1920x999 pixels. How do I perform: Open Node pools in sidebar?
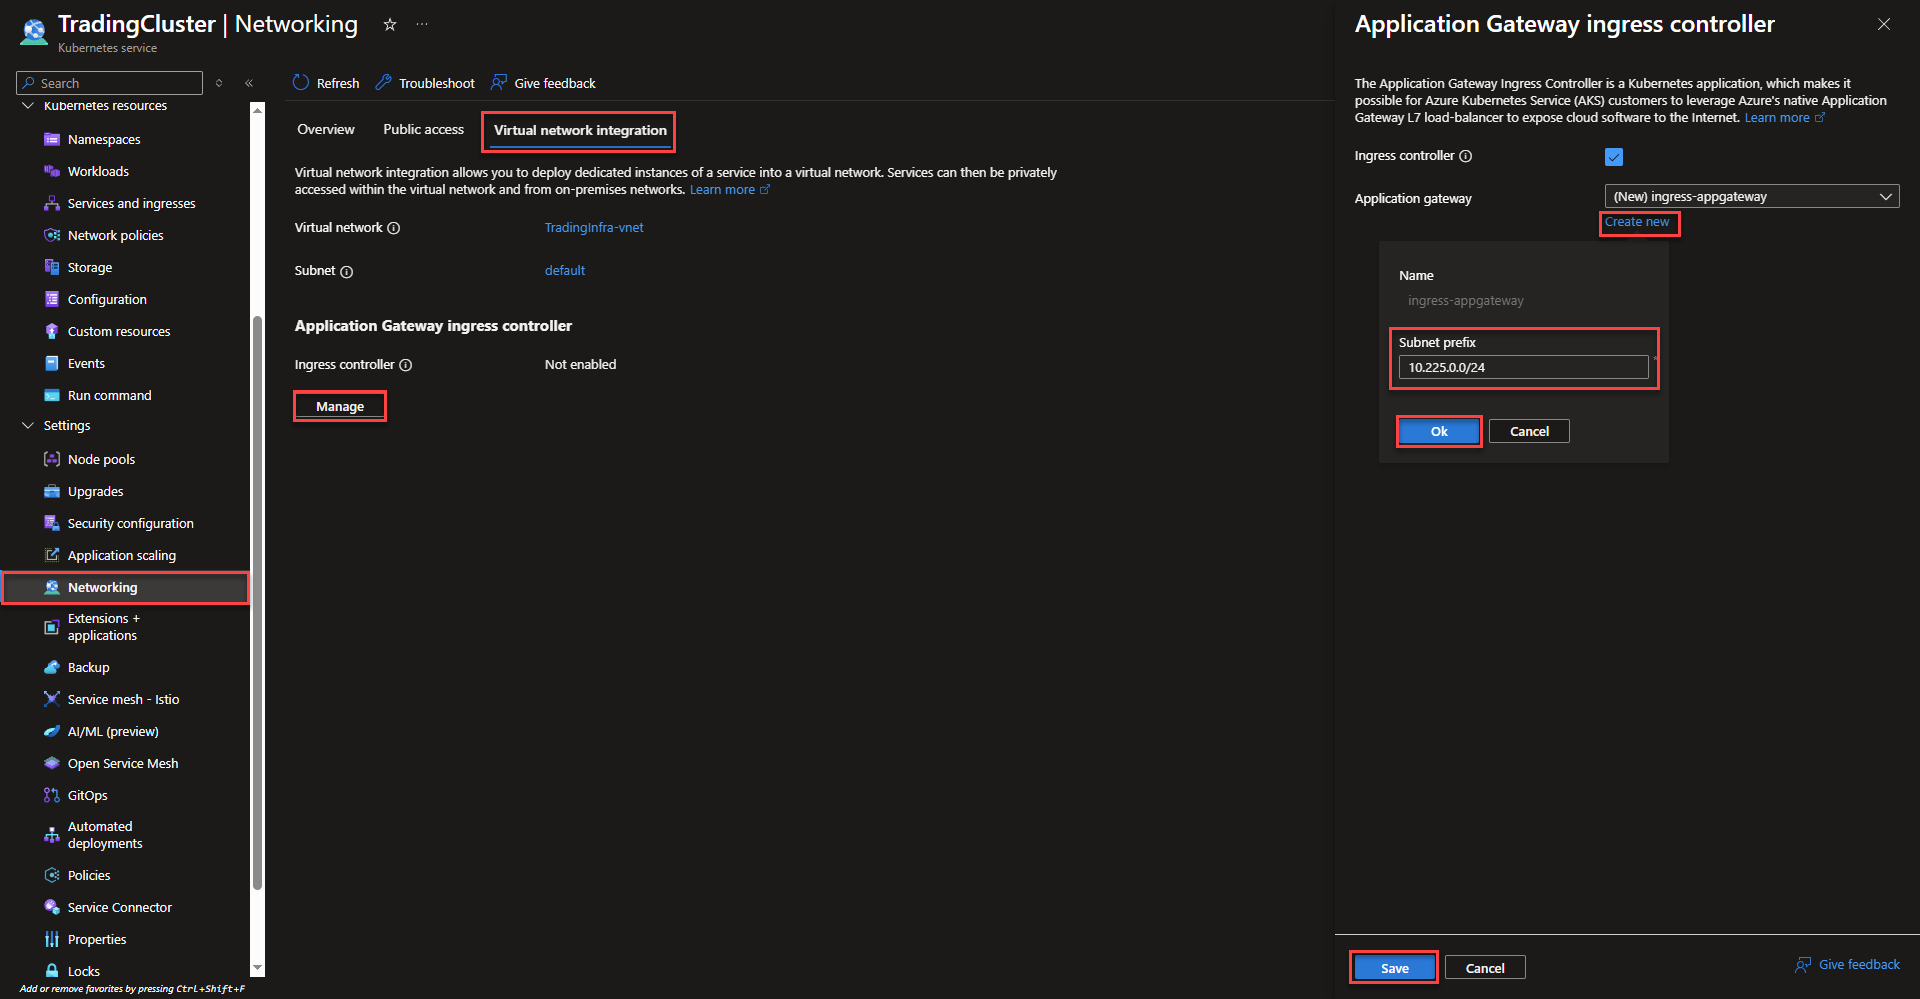(101, 460)
